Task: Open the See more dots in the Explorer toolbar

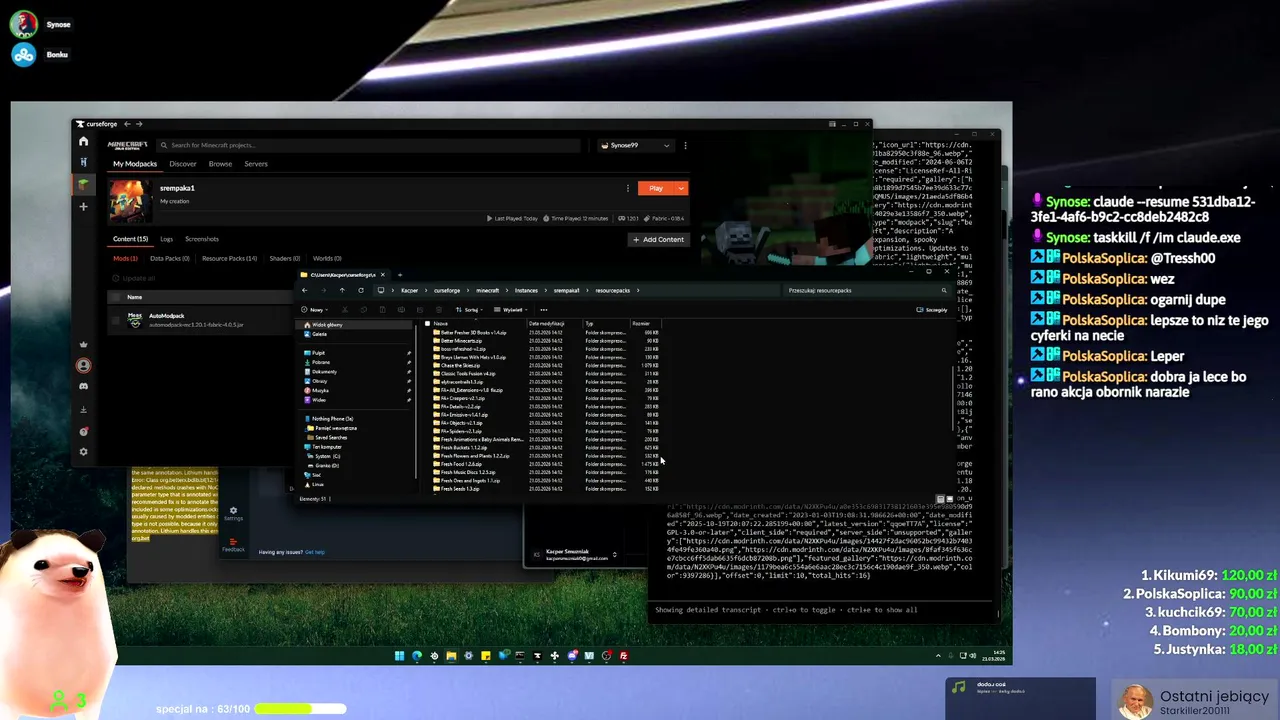Action: tap(544, 309)
